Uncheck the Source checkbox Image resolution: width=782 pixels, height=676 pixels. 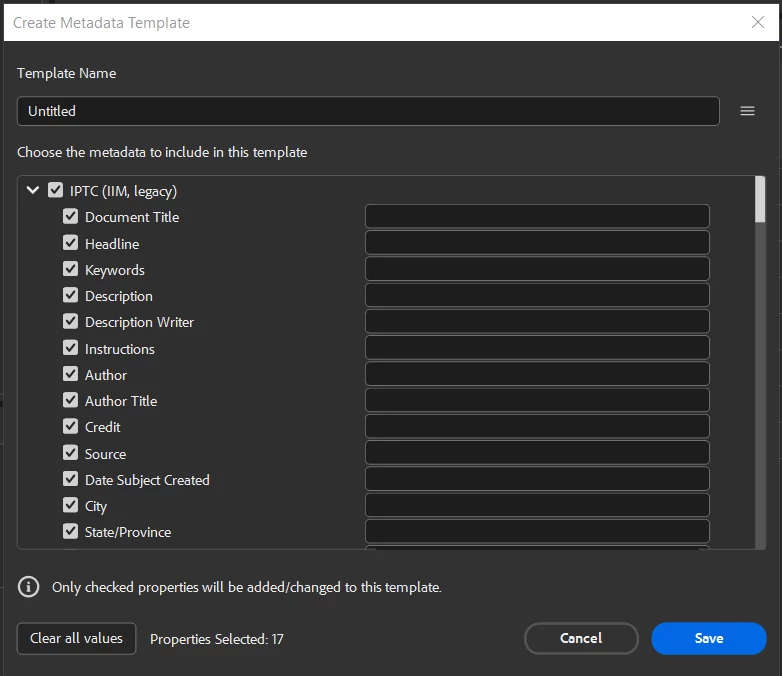pos(70,452)
